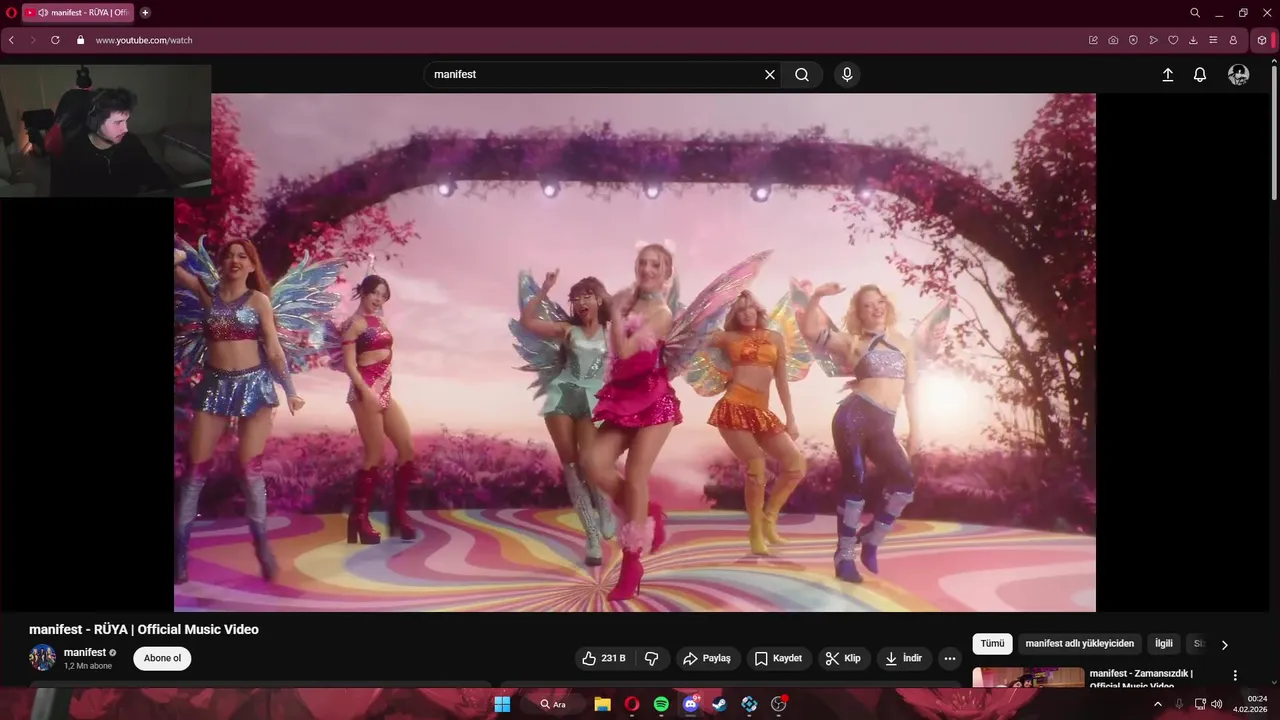Open Opera menu logo
This screenshot has height=720, width=1280.
(11, 13)
